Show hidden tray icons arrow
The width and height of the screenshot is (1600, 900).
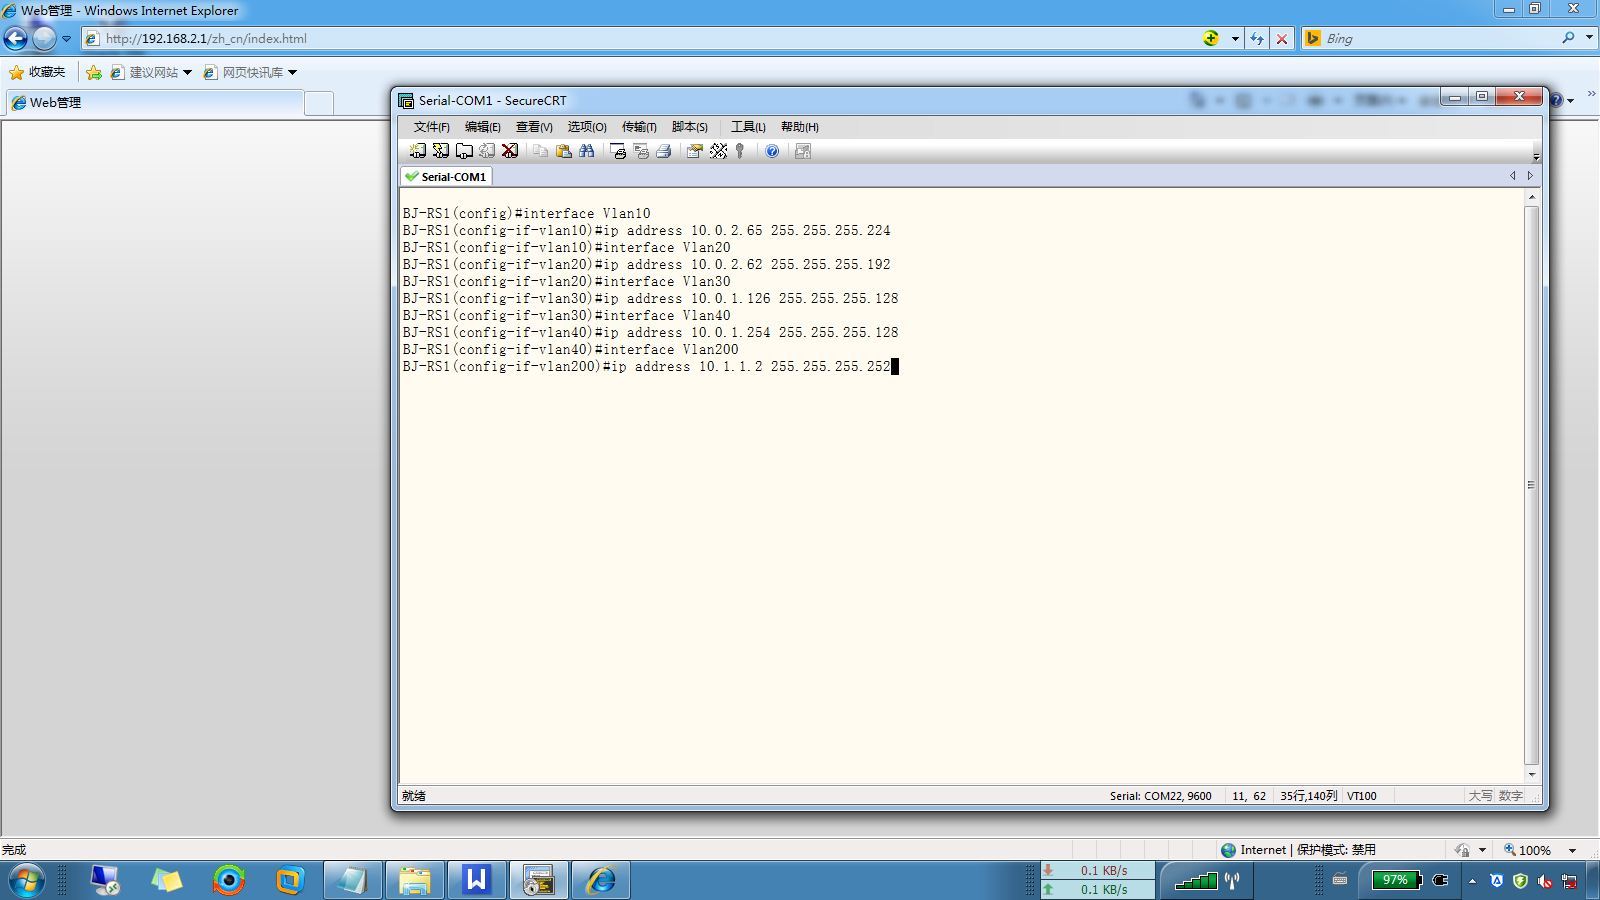1472,881
